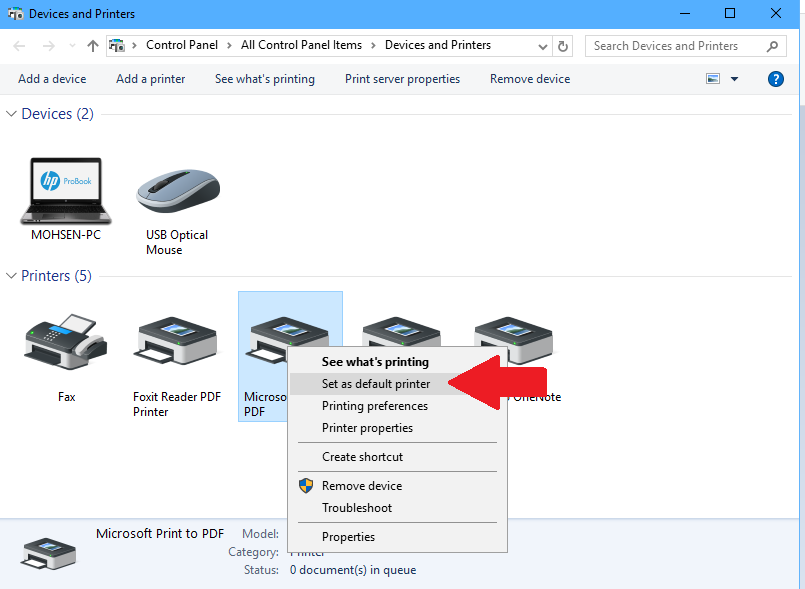Click See what's printing in toolbar

point(265,79)
